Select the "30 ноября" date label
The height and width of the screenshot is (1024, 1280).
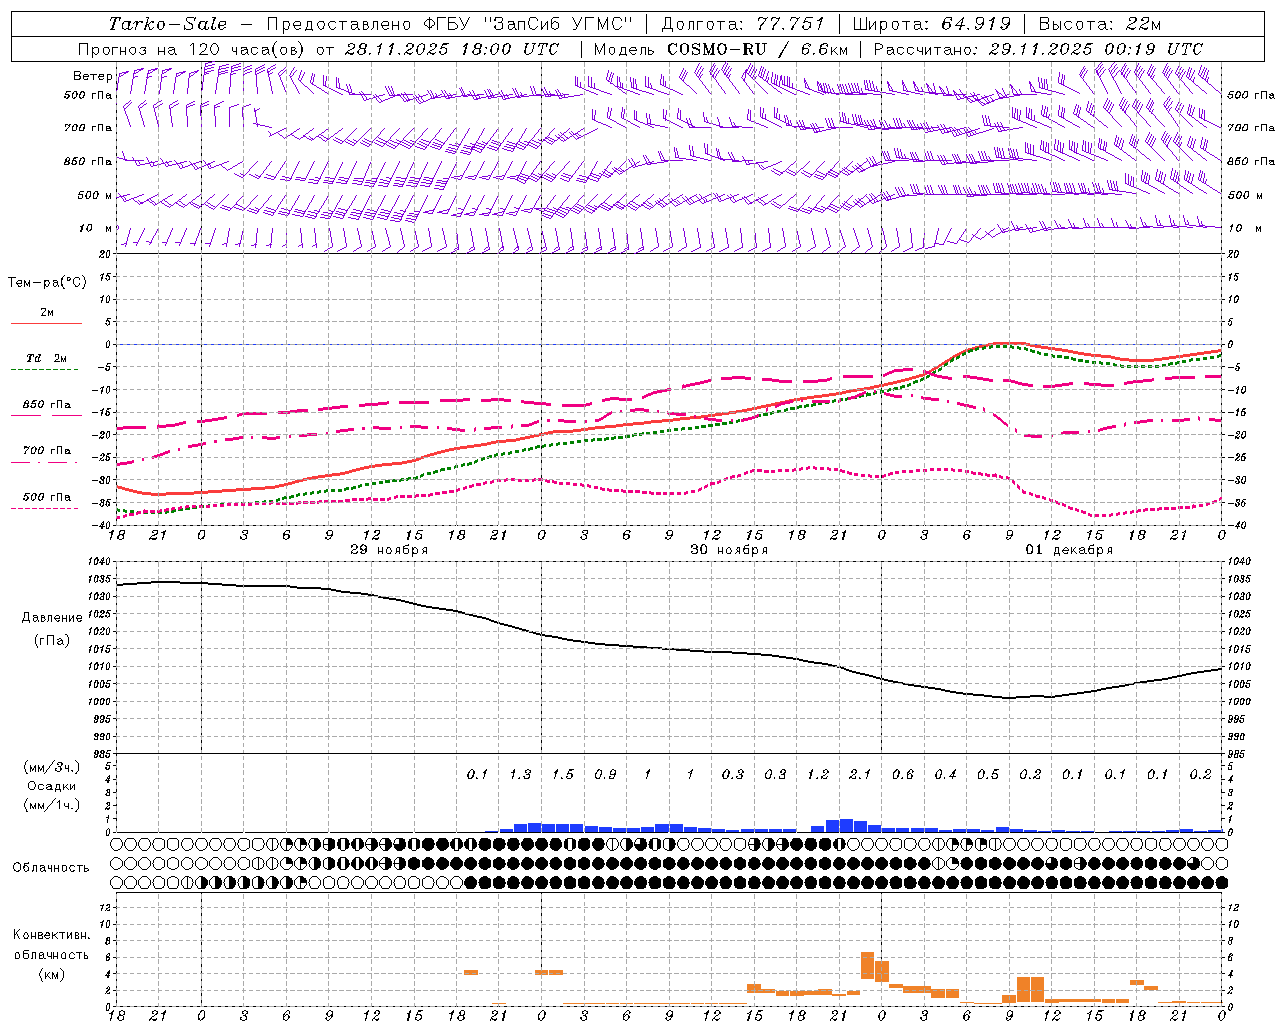[x=729, y=550]
